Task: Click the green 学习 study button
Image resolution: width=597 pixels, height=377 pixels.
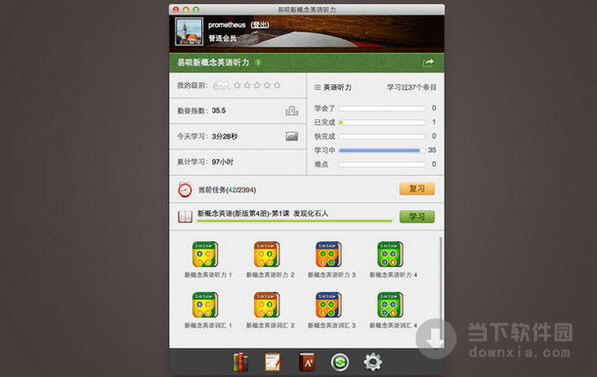Action: coord(417,217)
